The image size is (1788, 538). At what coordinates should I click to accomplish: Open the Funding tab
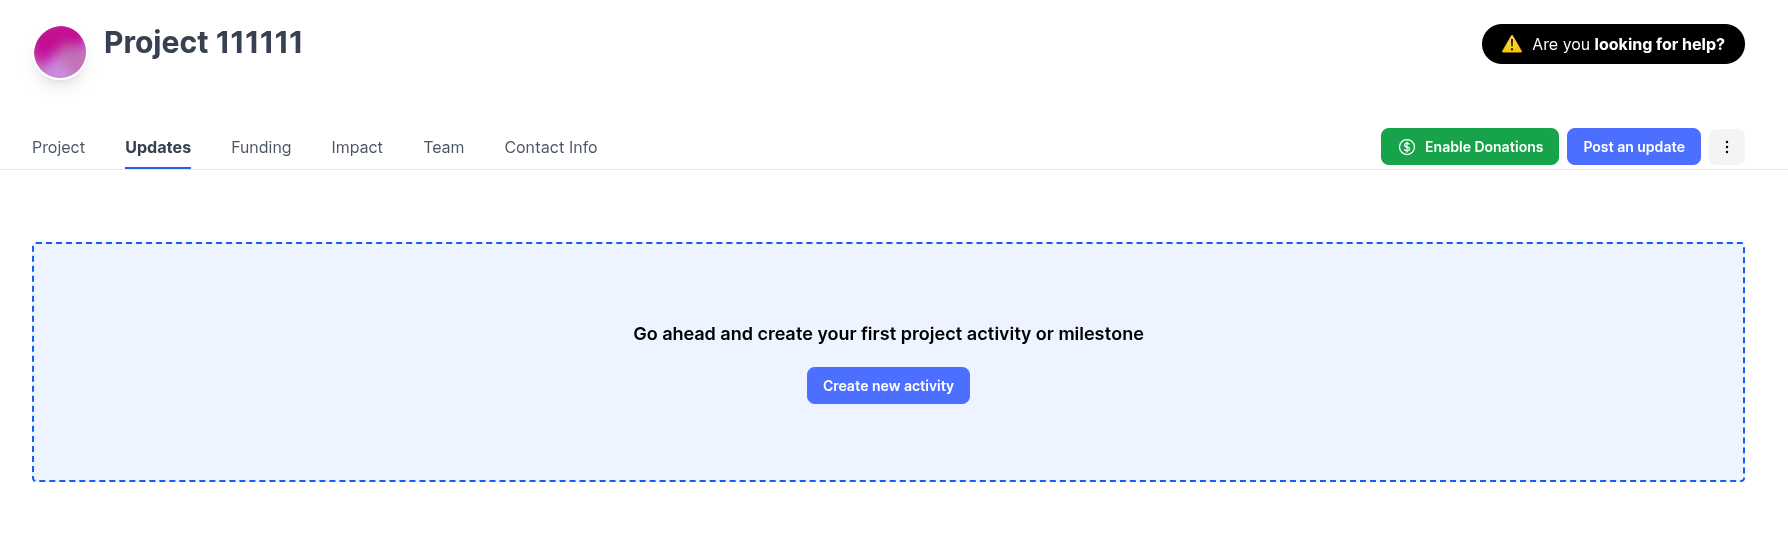tap(261, 147)
